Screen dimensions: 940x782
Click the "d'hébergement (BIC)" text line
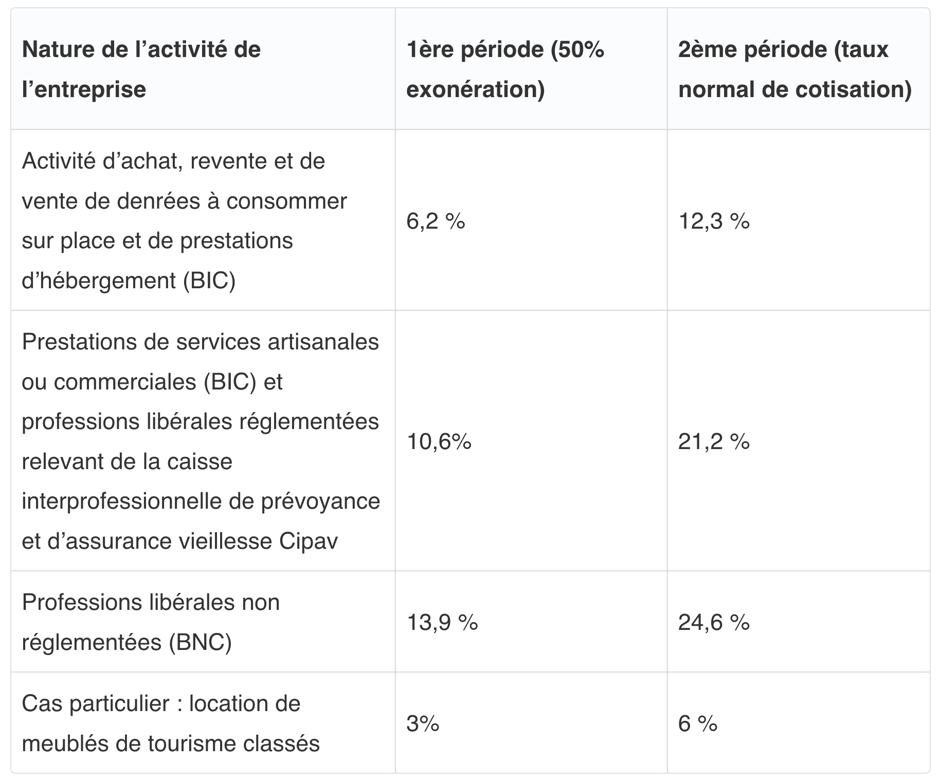click(x=128, y=281)
